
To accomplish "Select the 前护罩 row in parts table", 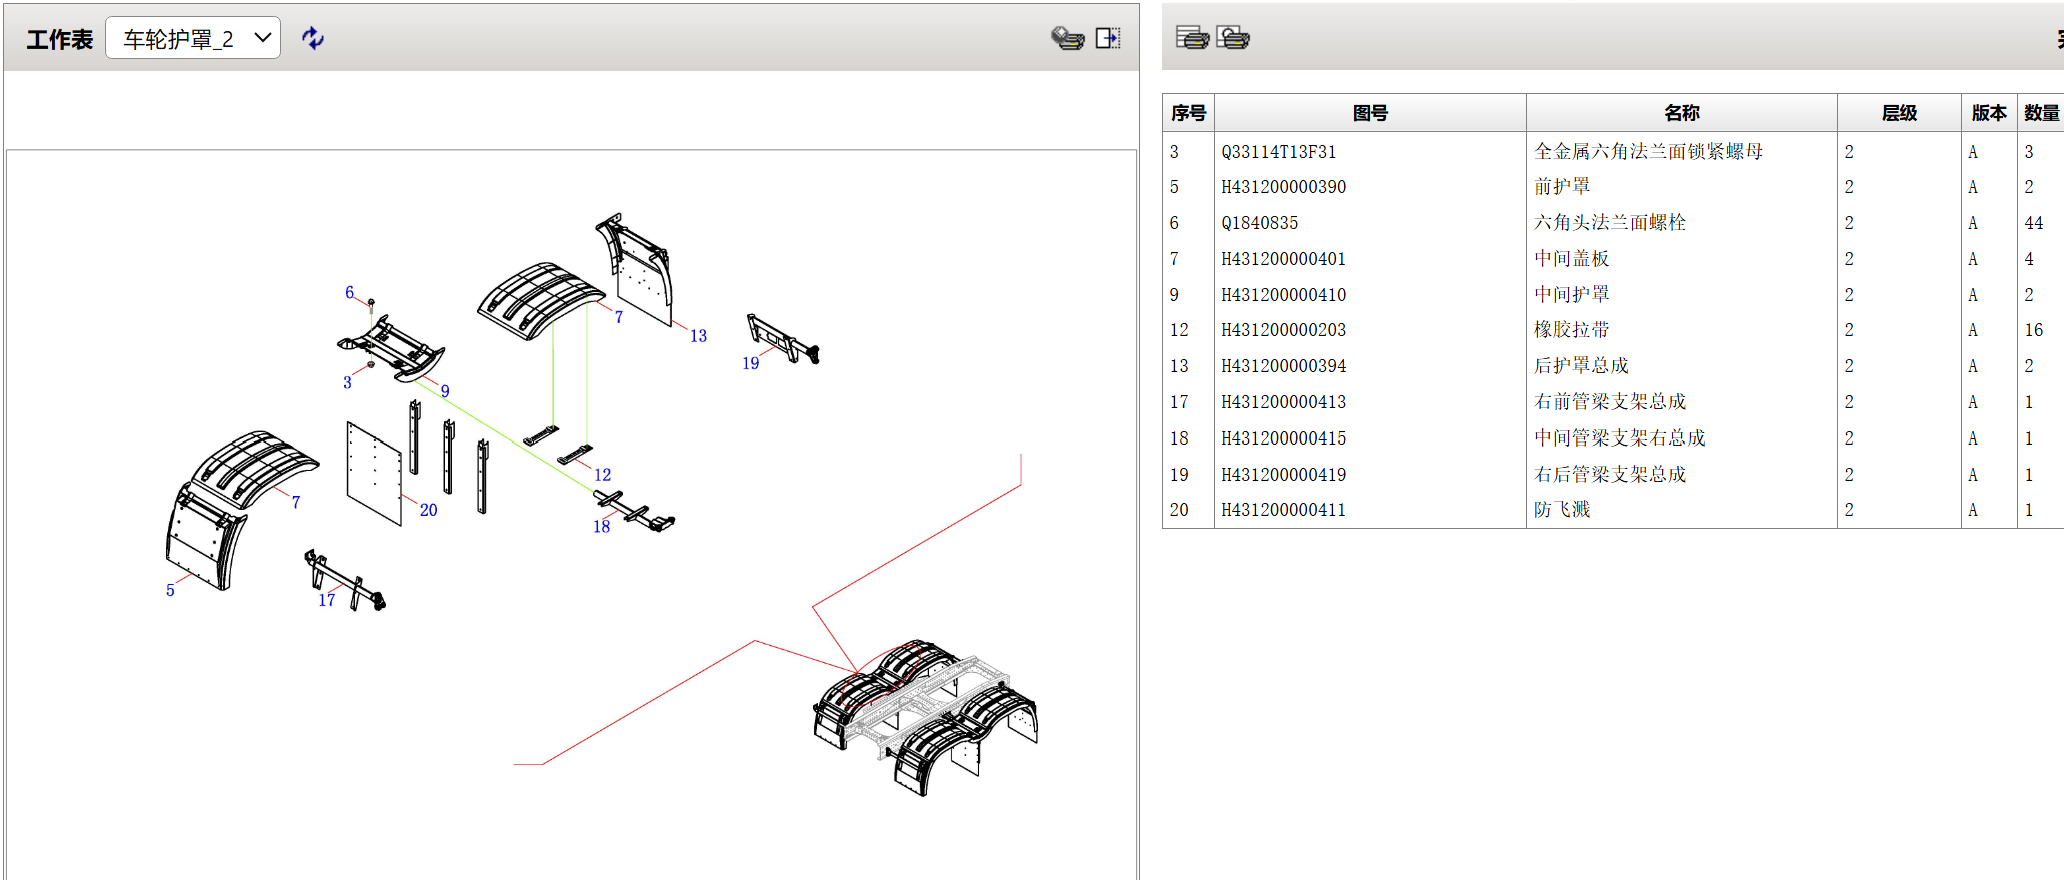I will [x=1562, y=187].
